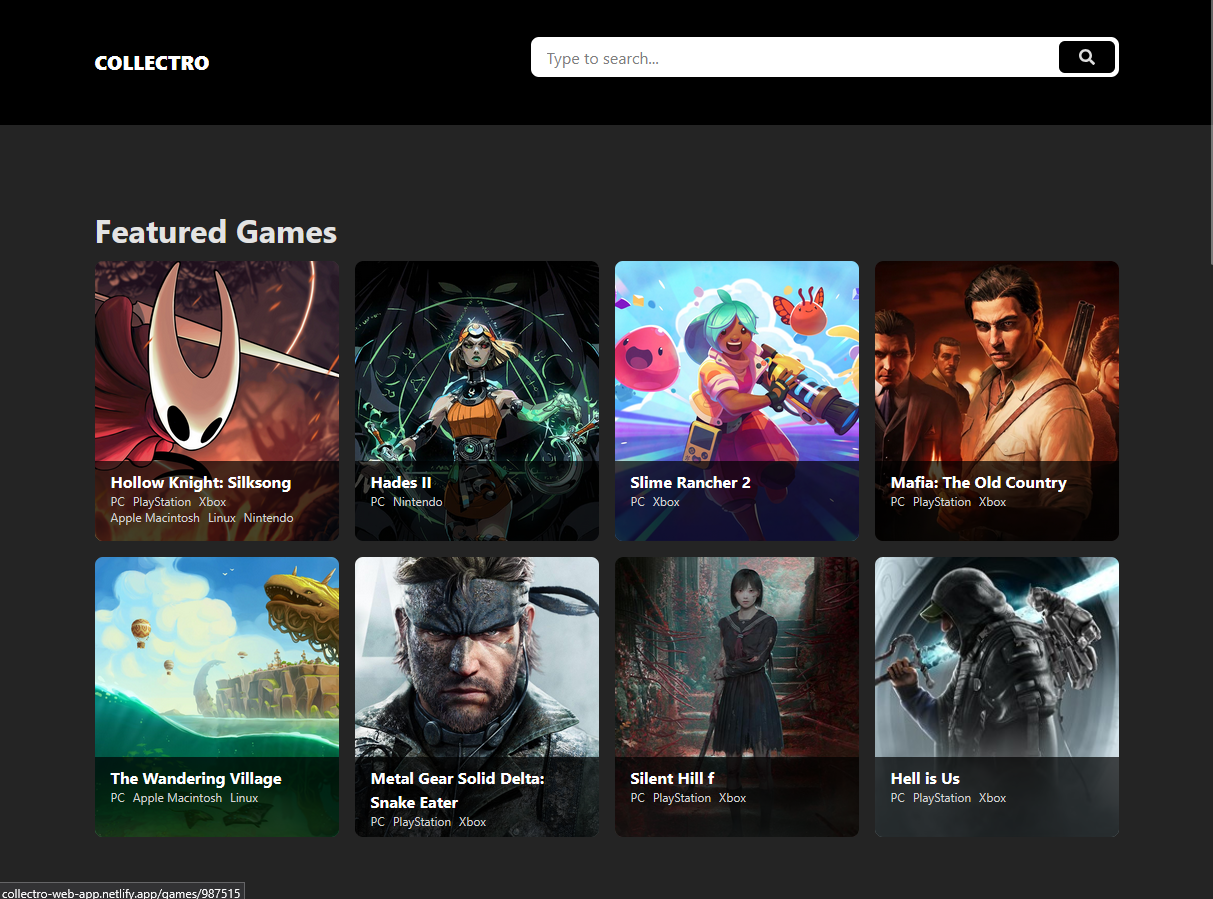Open the Hell is Us game card
Image resolution: width=1213 pixels, height=899 pixels.
pos(996,655)
